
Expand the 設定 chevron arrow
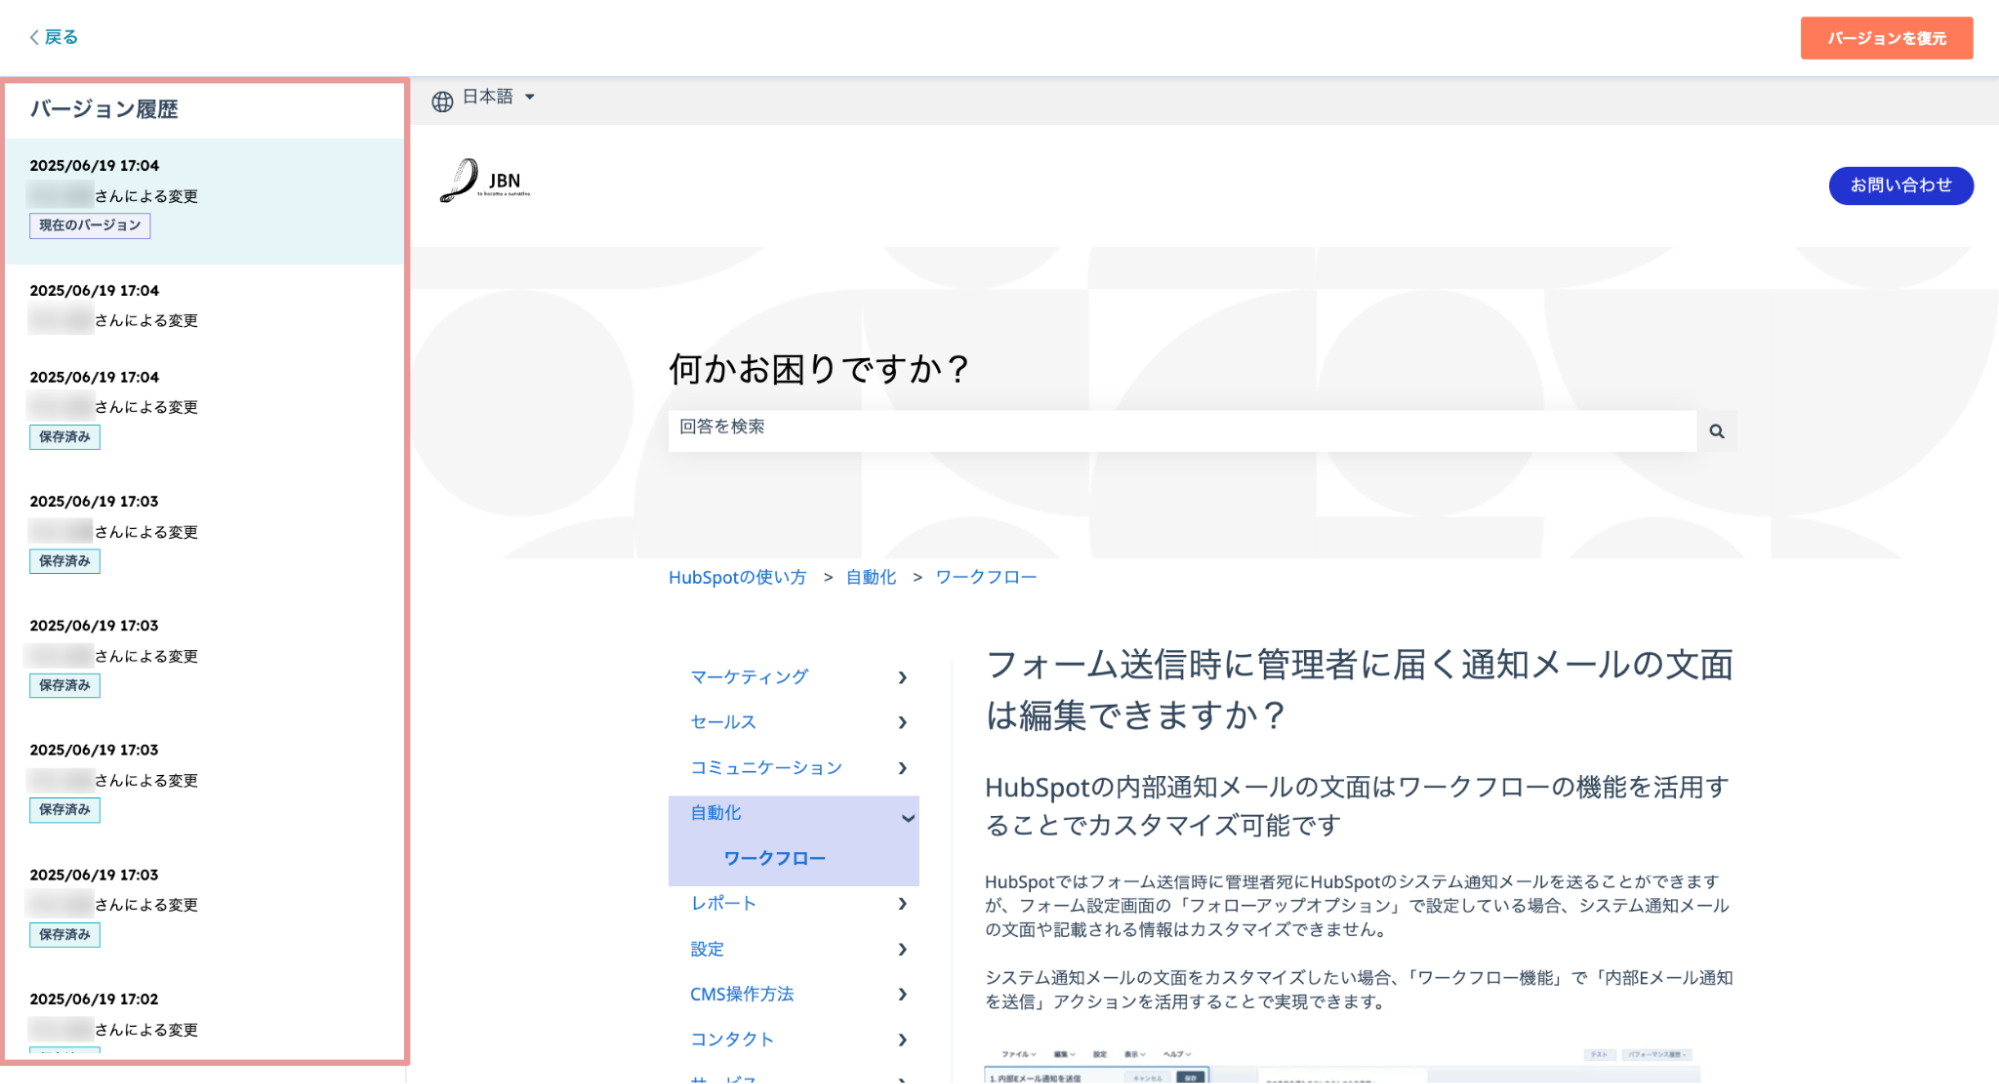902,949
